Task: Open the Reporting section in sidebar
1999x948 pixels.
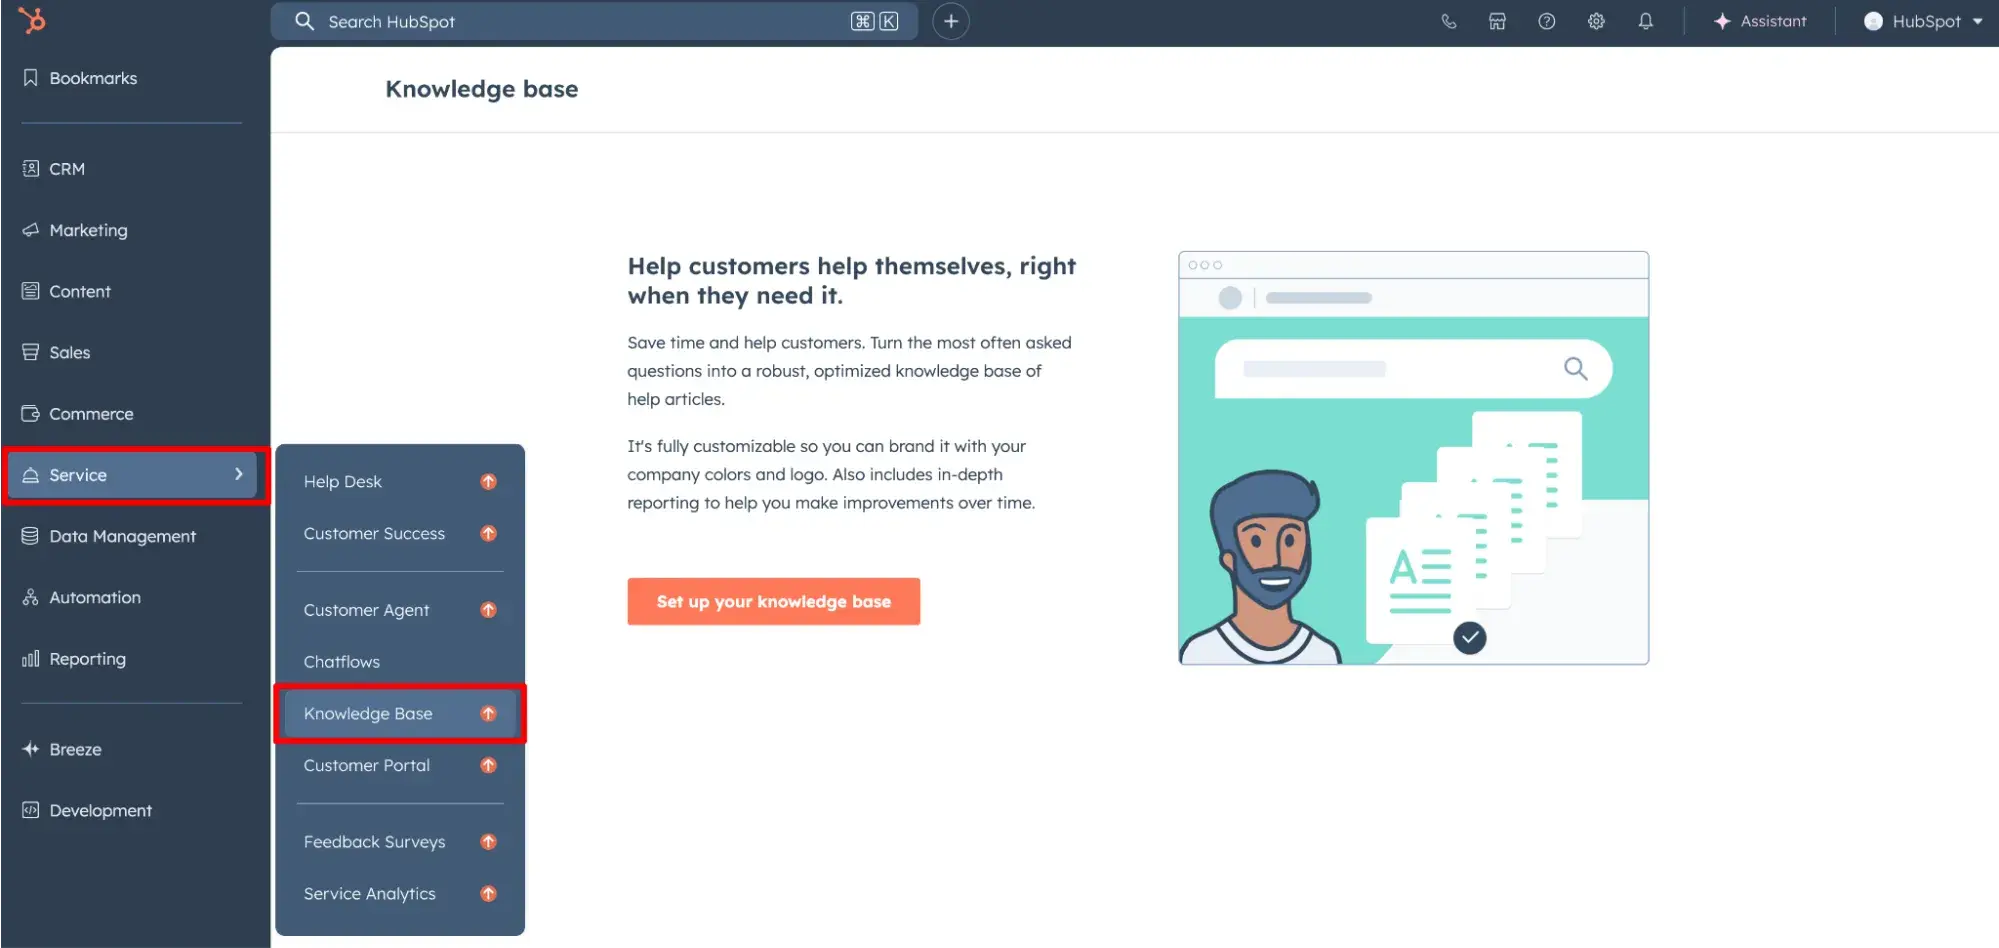Action: (x=88, y=658)
